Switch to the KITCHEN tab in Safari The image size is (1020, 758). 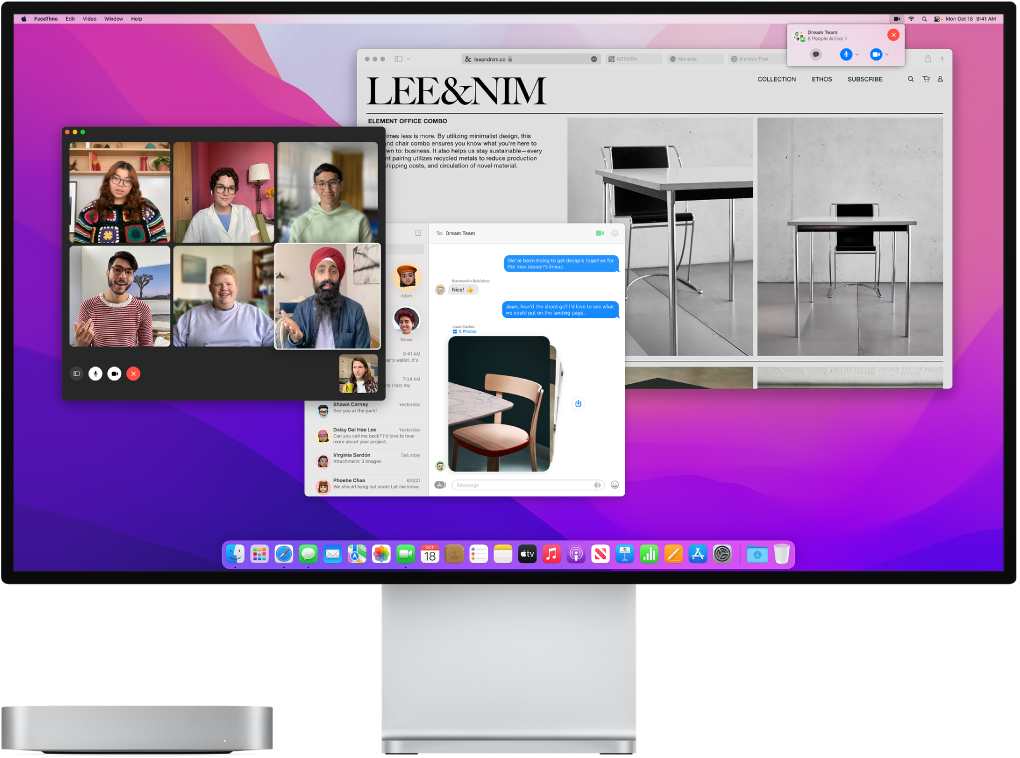[633, 58]
